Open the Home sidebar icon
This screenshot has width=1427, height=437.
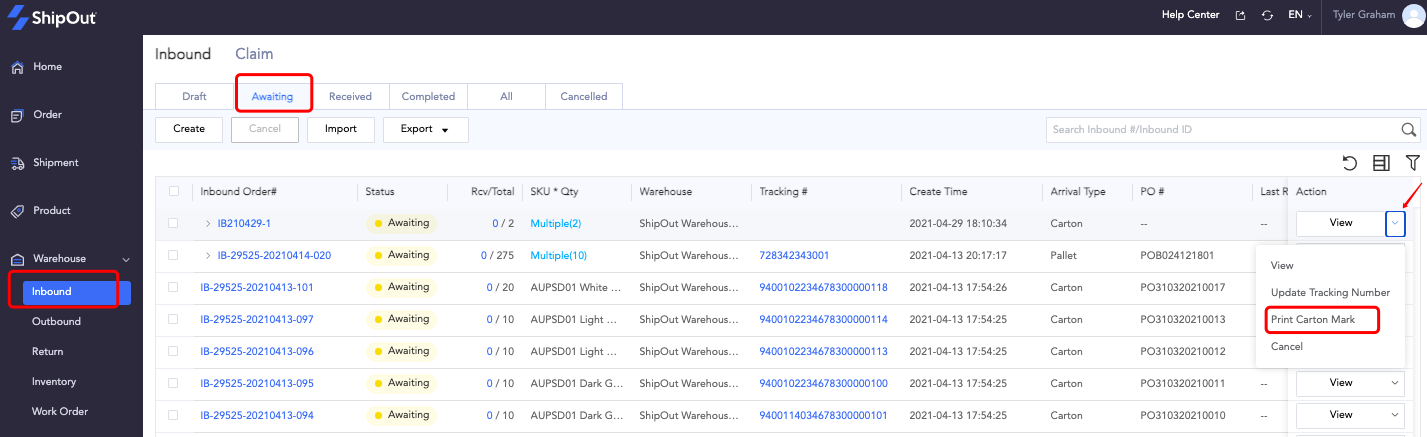pyautogui.click(x=17, y=67)
